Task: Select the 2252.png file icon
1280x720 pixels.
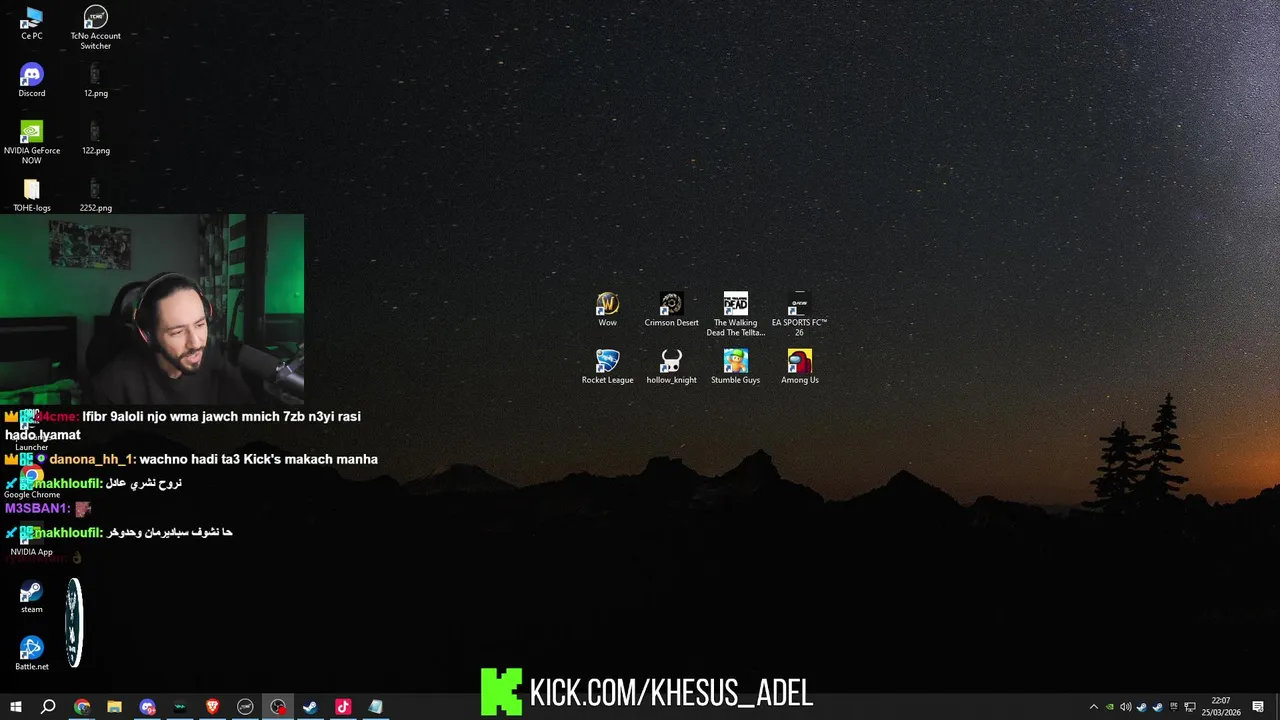Action: [96, 196]
